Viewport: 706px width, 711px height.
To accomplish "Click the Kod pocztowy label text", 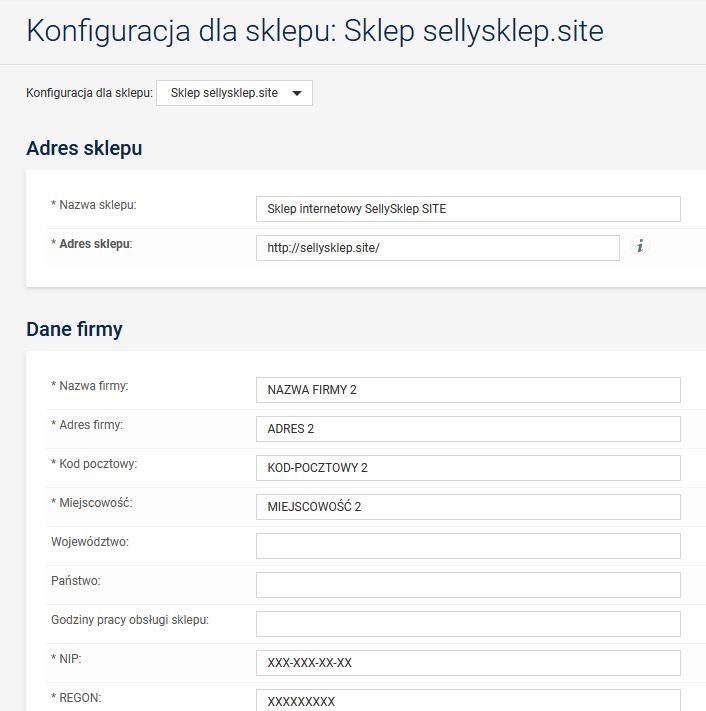I will tap(94, 464).
